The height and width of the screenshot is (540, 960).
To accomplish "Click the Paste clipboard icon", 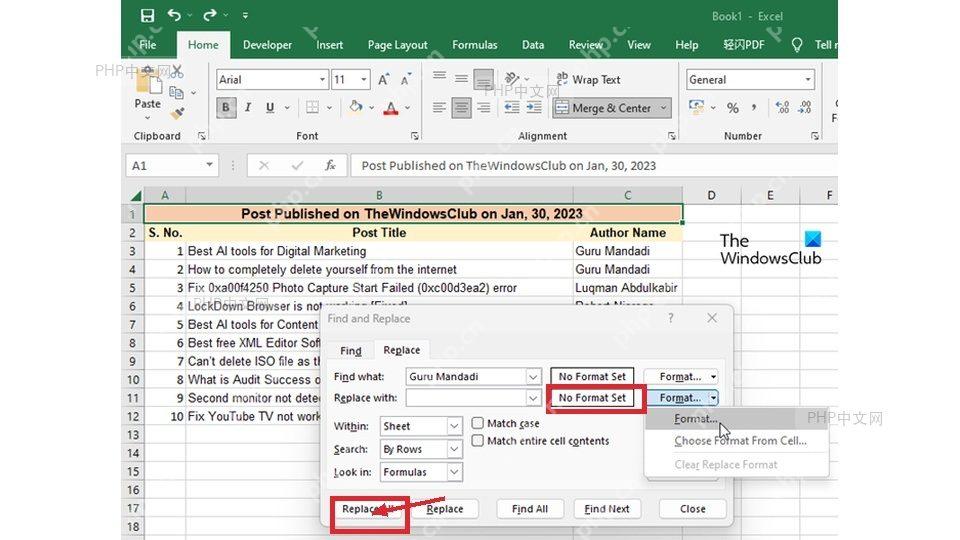I will tap(148, 81).
